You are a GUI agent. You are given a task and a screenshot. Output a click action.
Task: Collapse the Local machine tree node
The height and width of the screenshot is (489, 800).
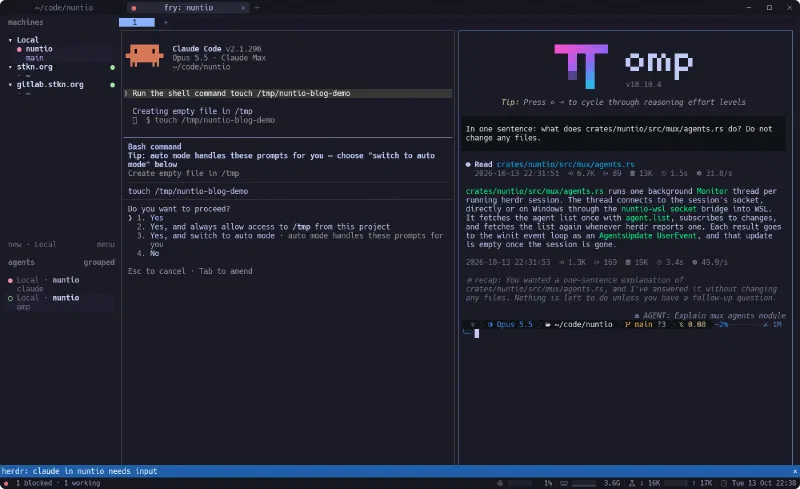(x=10, y=40)
